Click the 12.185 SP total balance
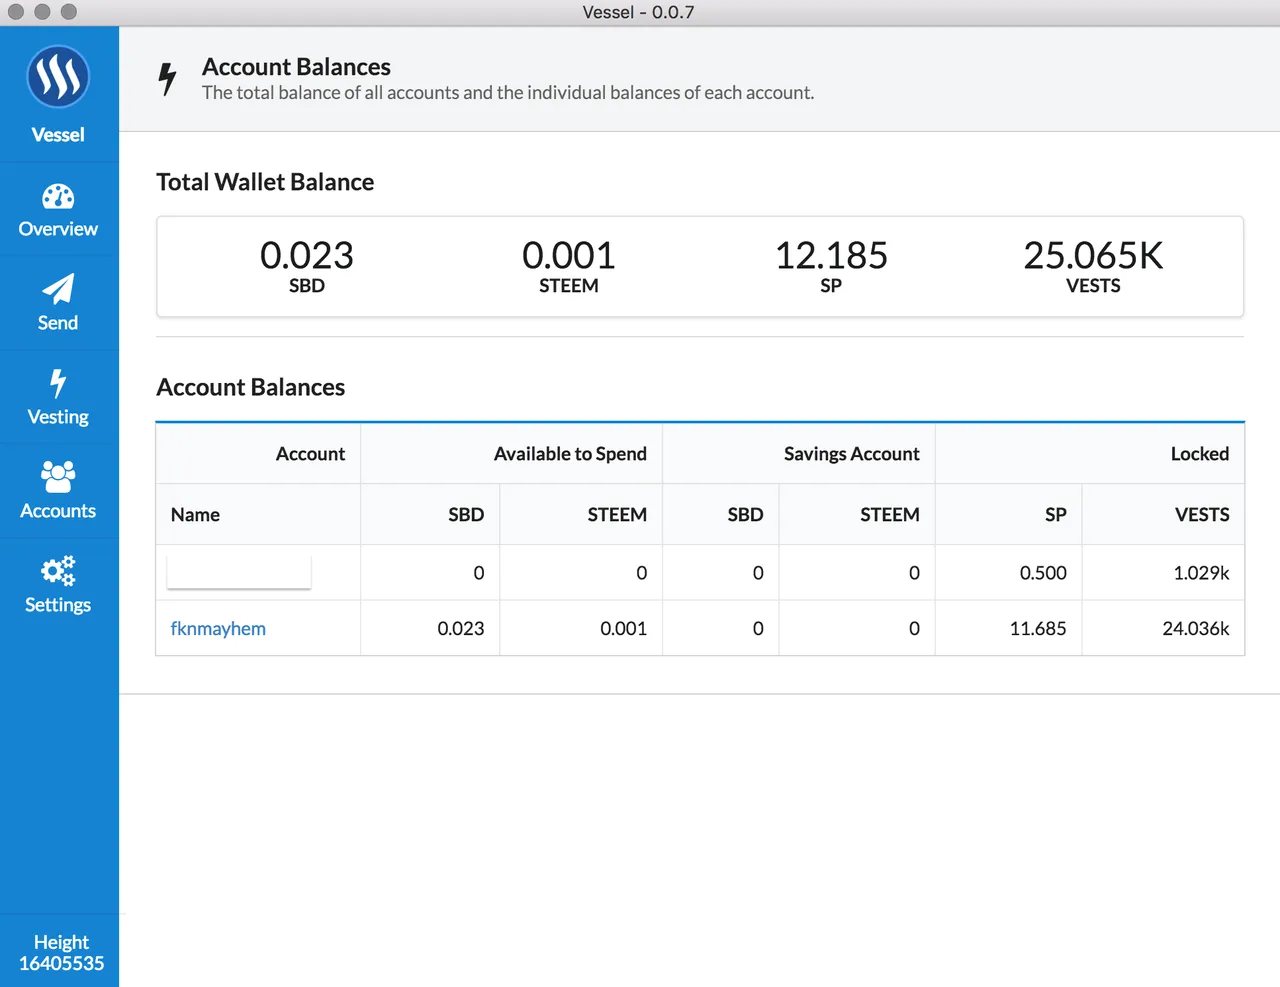1280x987 pixels. [x=831, y=266]
